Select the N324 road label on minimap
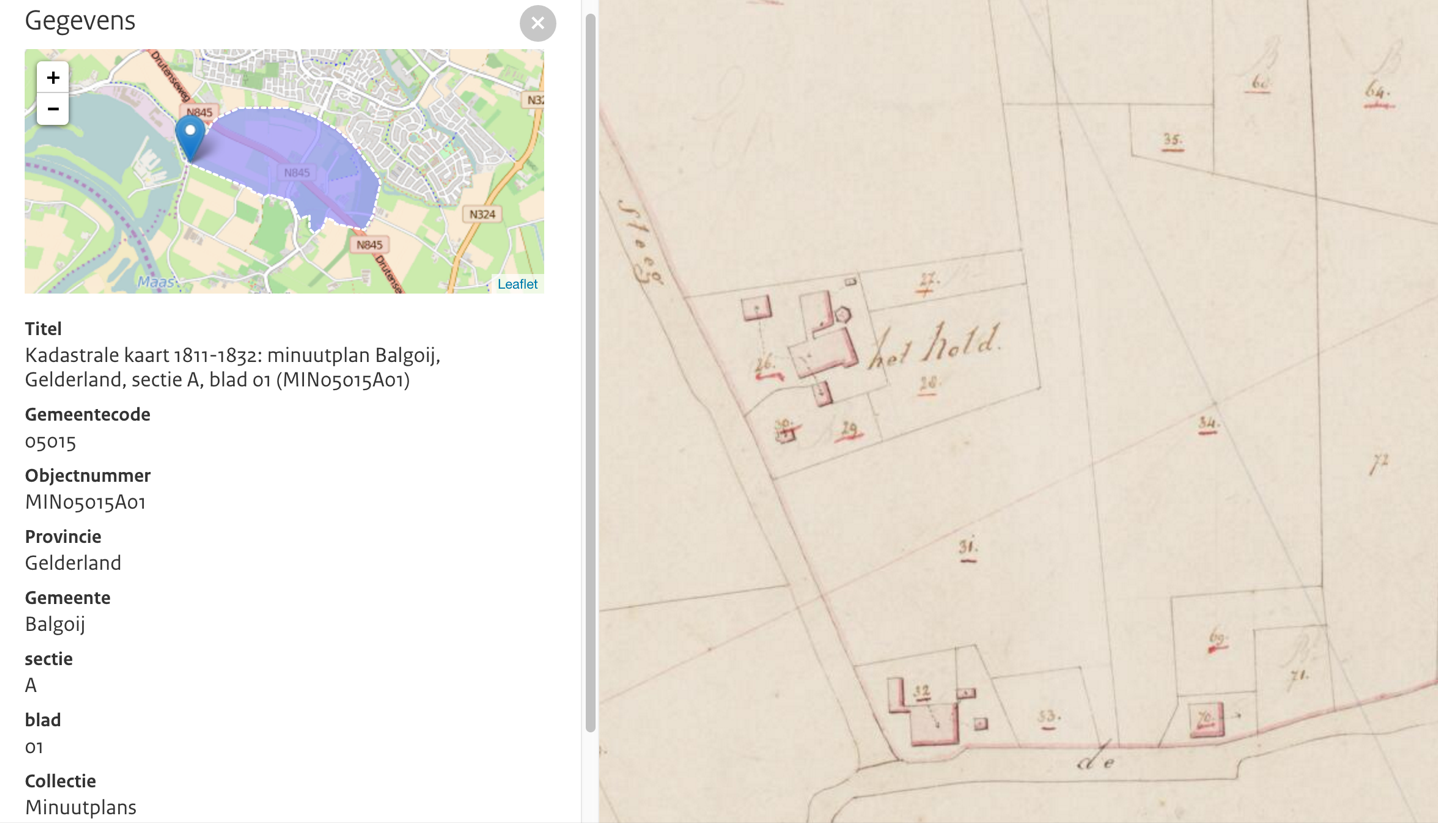The image size is (1438, 823). 481,214
